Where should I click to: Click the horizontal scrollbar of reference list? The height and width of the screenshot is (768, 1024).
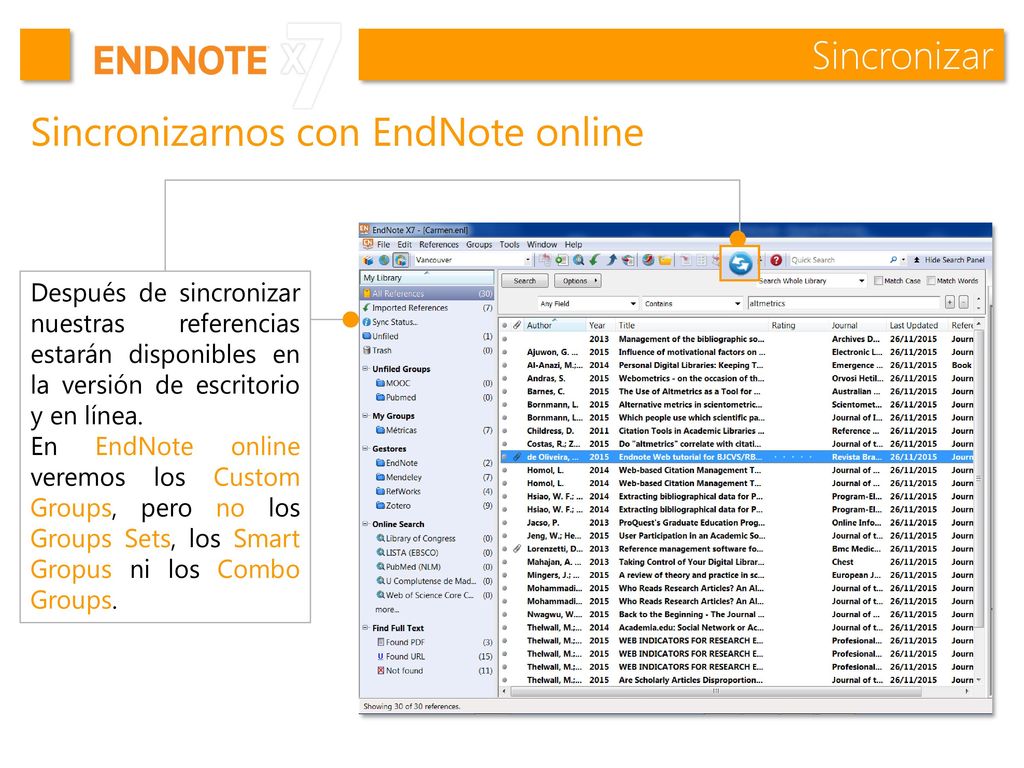716,691
